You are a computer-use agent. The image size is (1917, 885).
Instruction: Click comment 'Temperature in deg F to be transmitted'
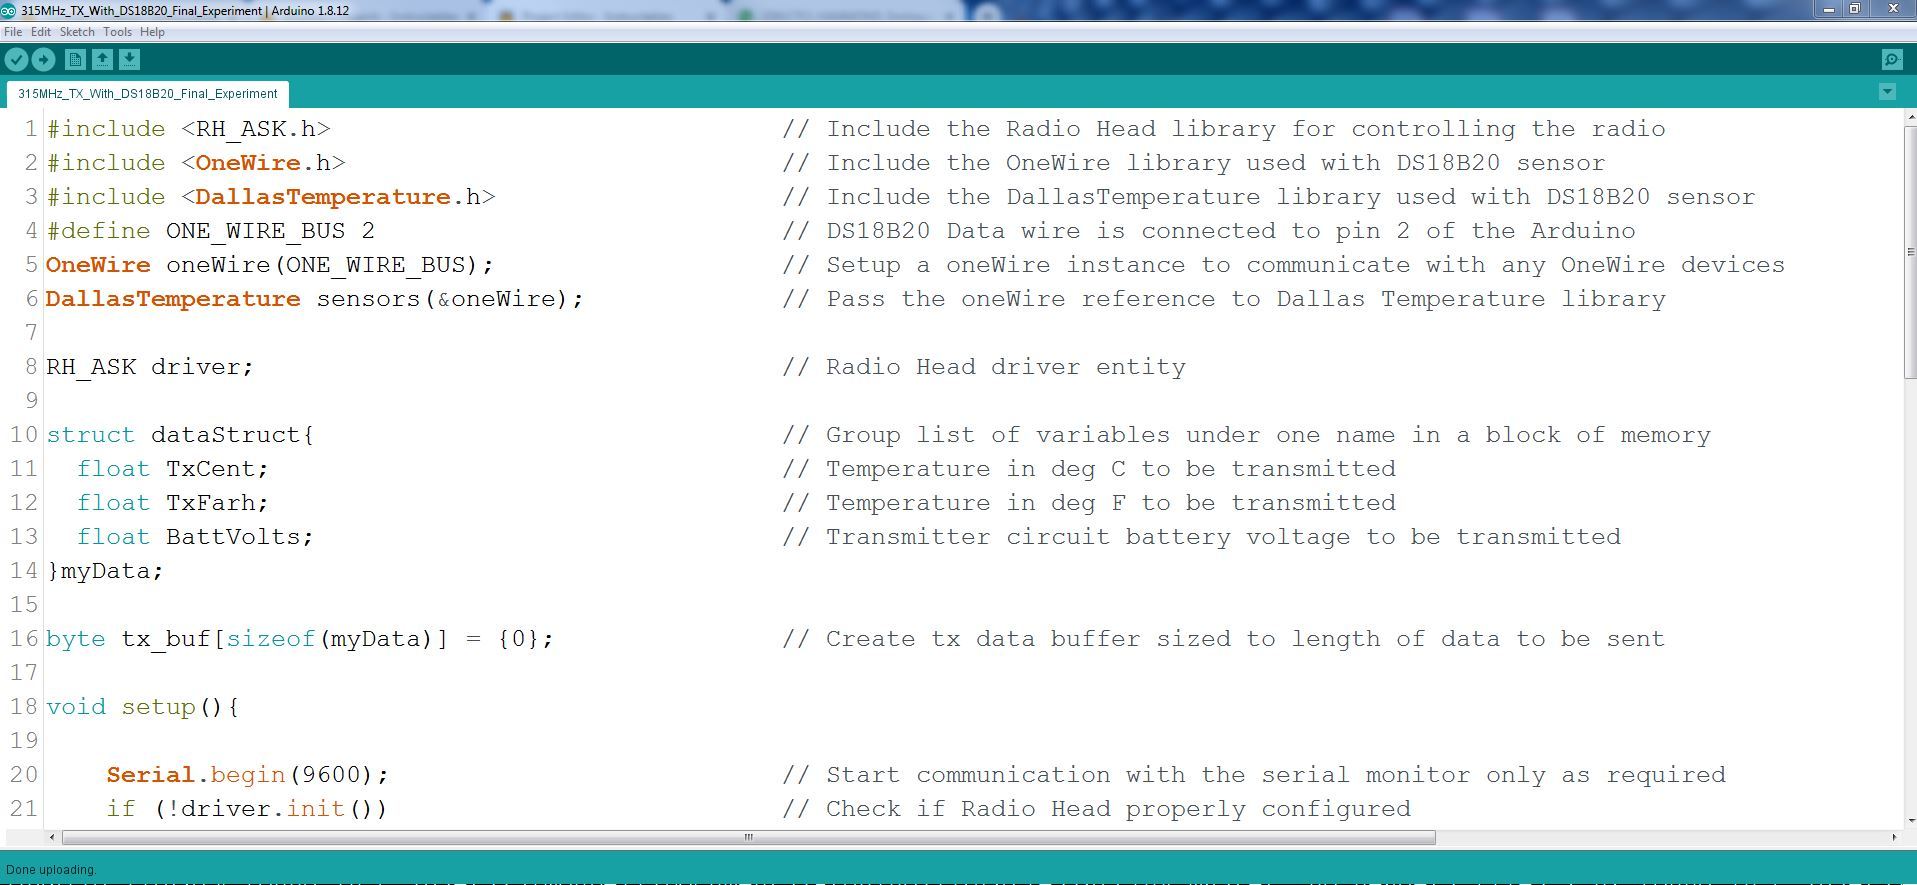1111,503
